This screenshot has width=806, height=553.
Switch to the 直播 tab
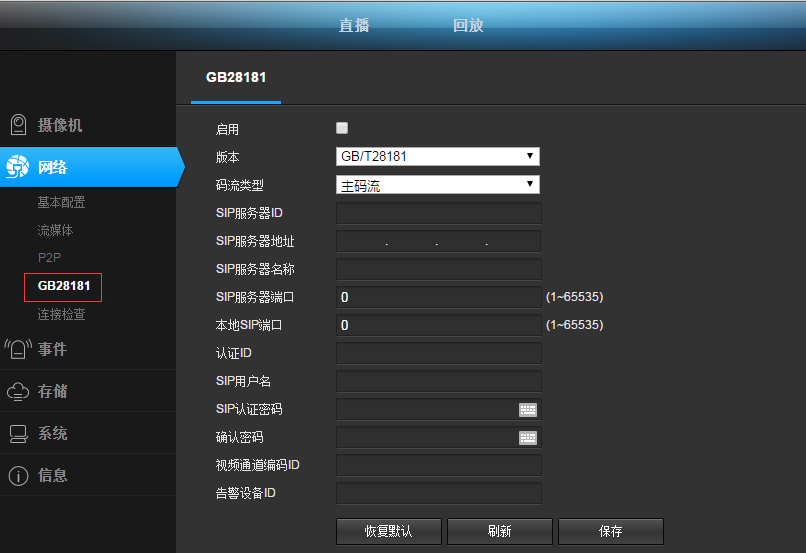coord(354,25)
